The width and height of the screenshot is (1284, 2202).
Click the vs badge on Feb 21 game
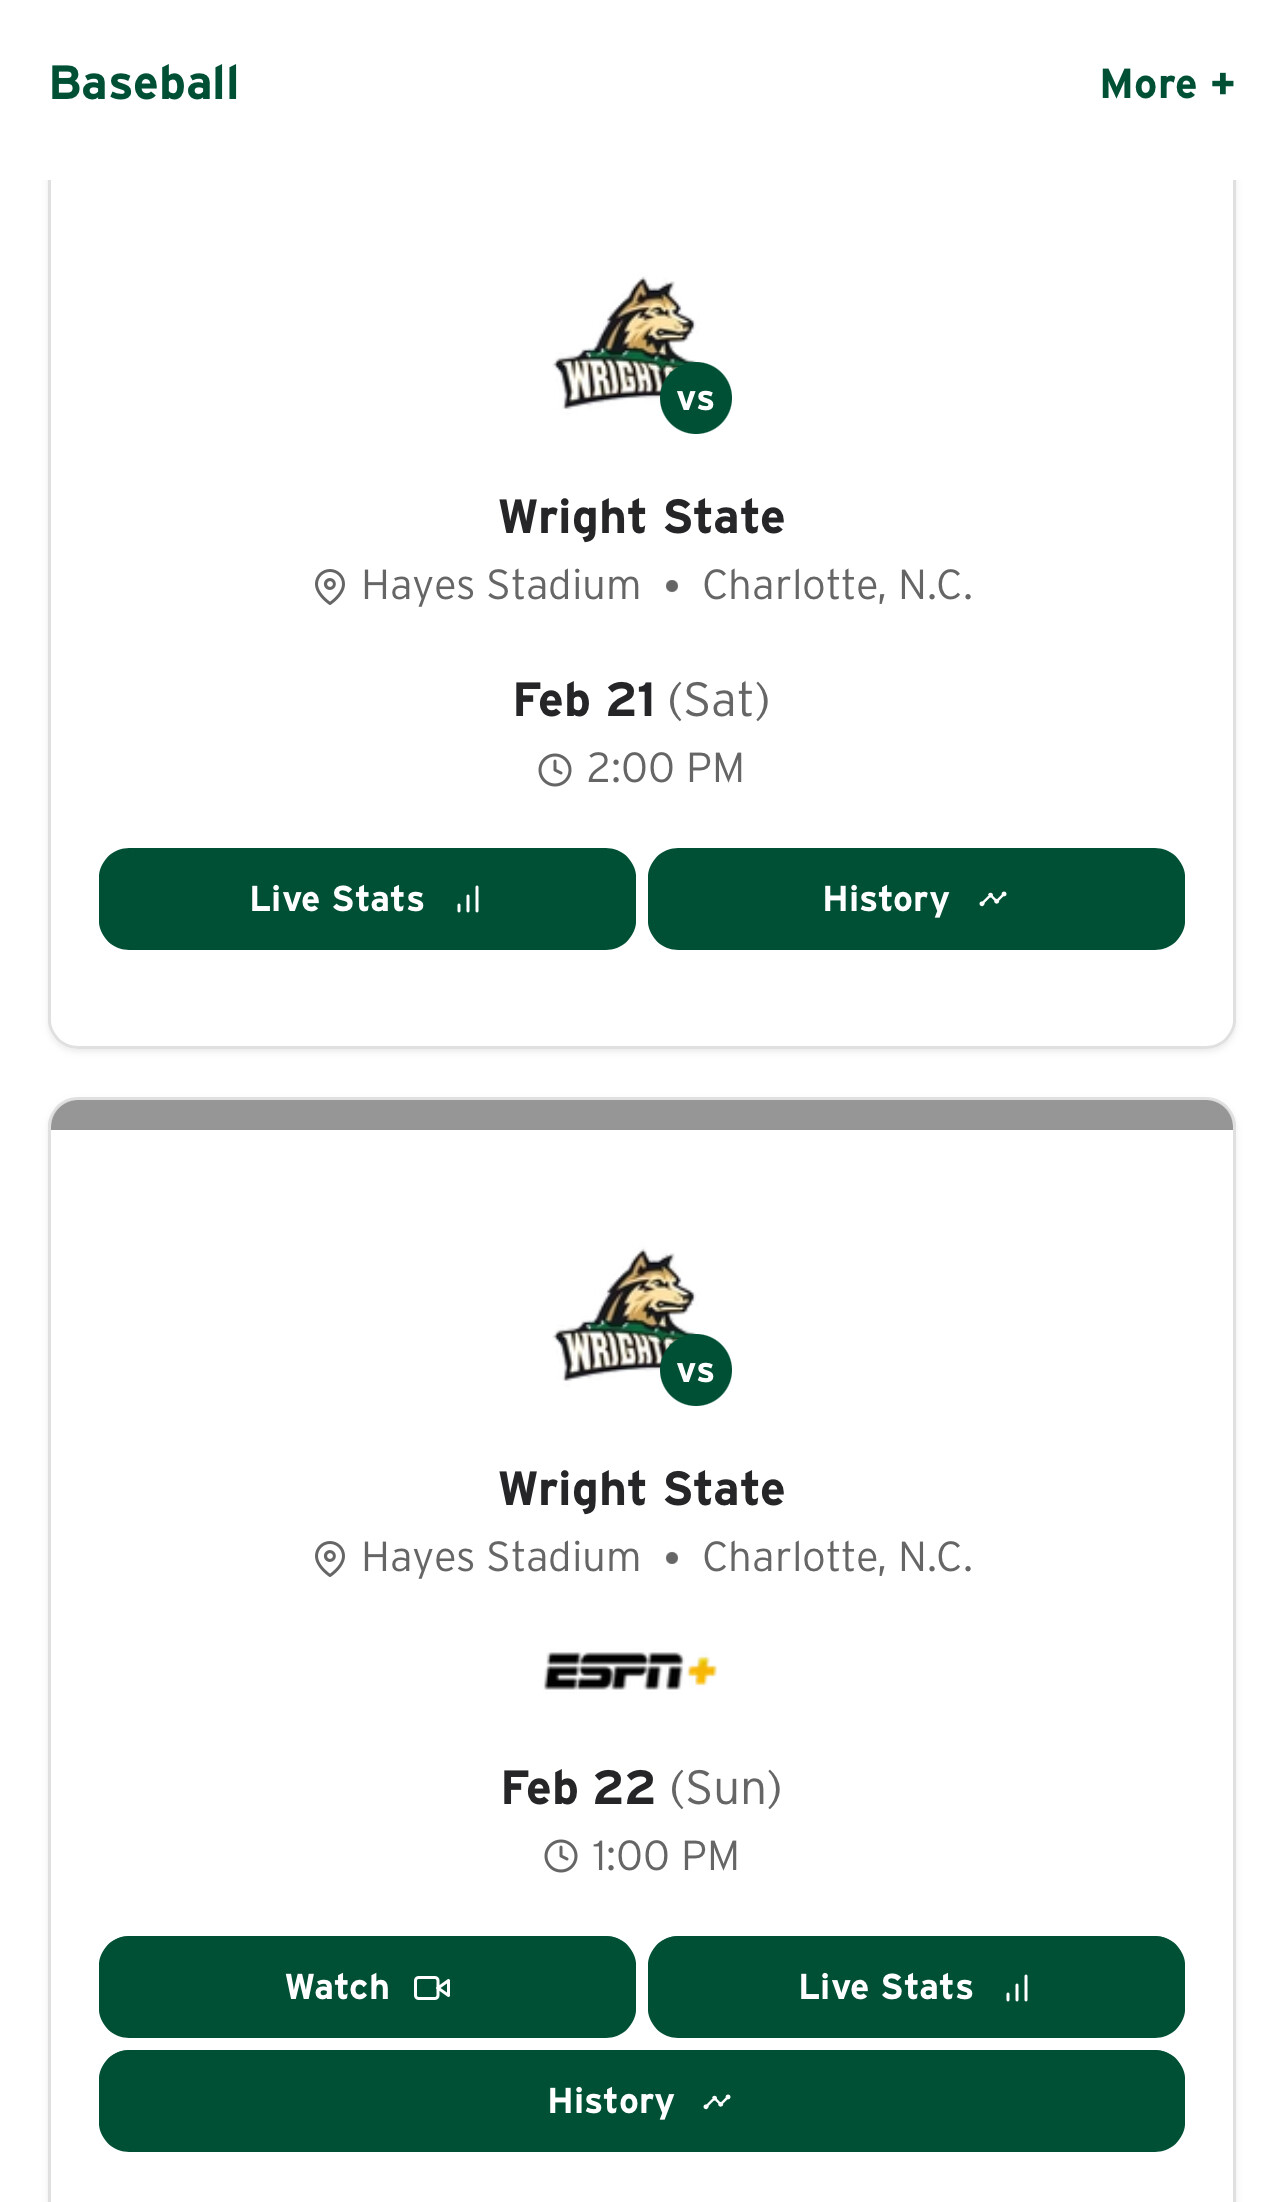click(696, 398)
